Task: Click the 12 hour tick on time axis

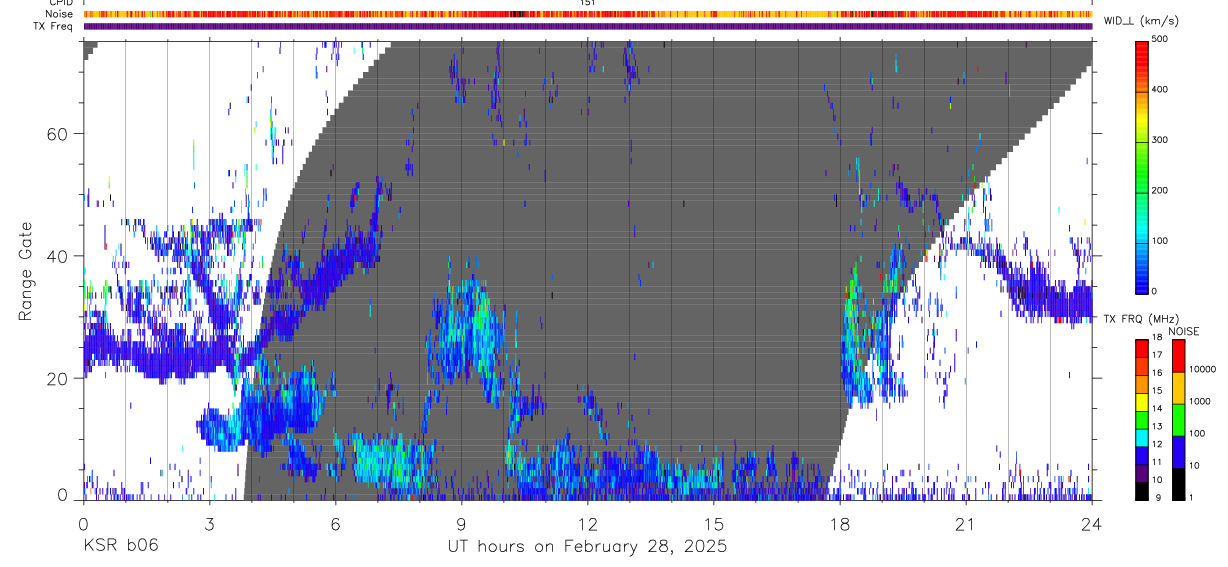Action: coord(587,523)
